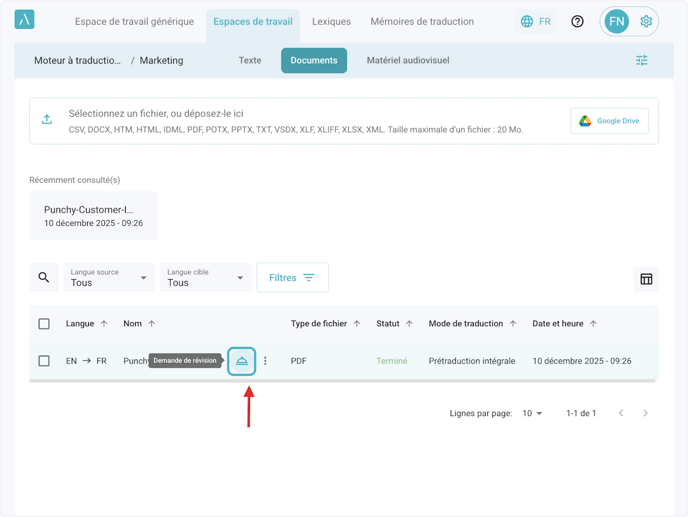Open the column layout table icon
This screenshot has height=517, width=688.
(x=646, y=279)
